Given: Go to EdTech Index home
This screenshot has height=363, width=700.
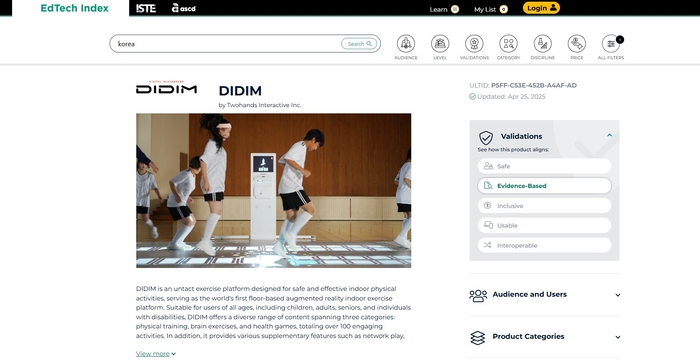Looking at the screenshot, I should click(x=74, y=8).
